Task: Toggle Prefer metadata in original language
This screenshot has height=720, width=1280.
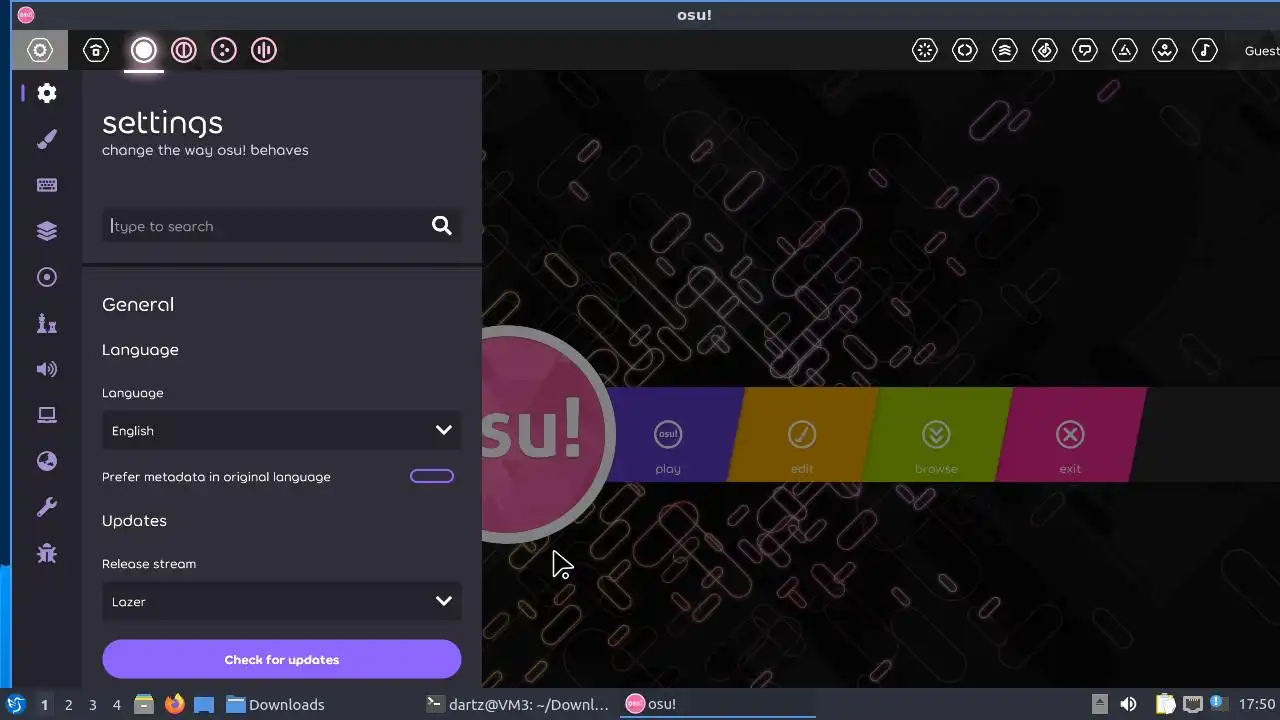Action: [432, 476]
